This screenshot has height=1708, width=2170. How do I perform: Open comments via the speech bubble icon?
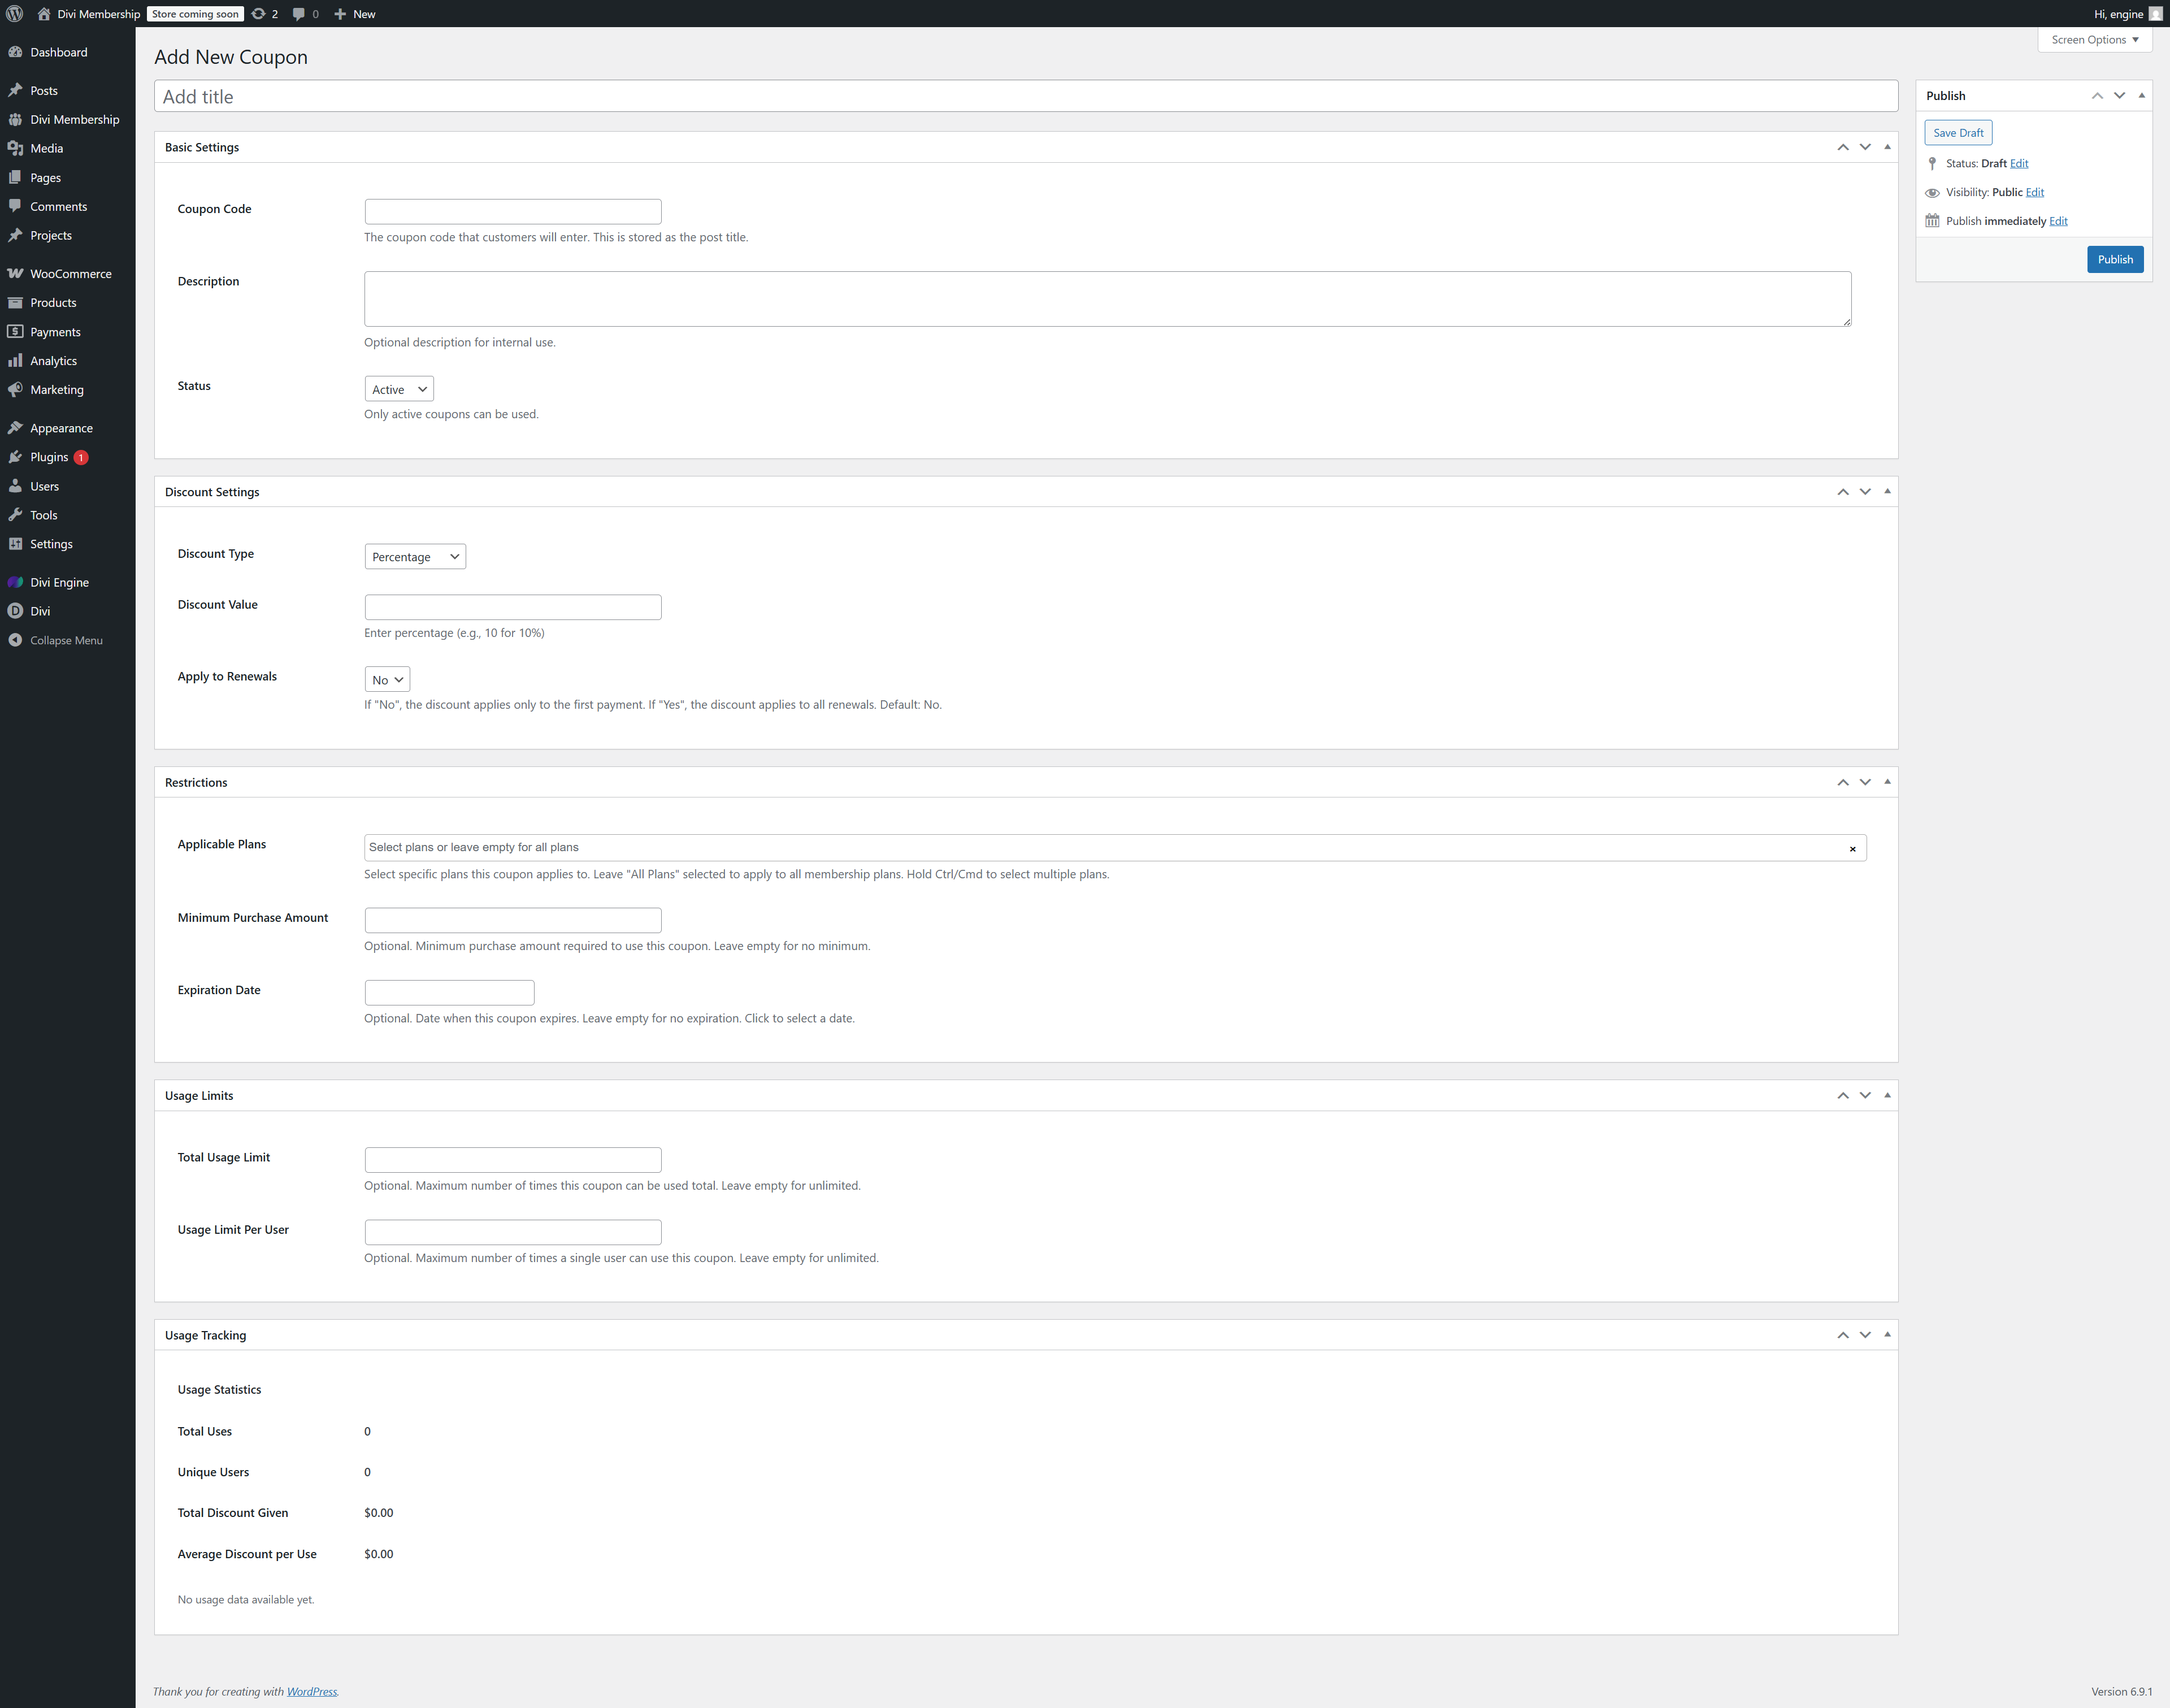click(299, 14)
